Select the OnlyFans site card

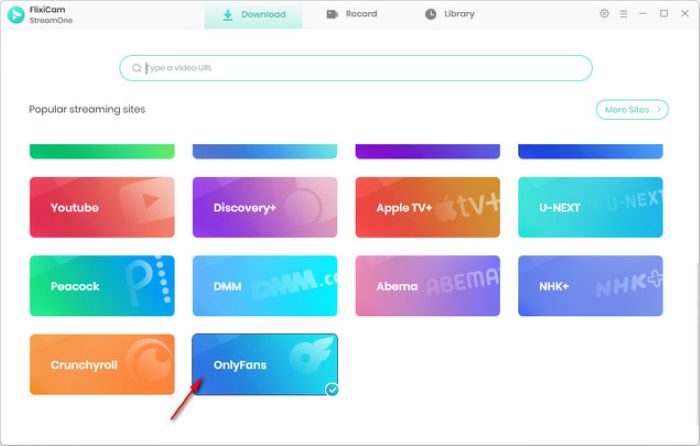pyautogui.click(x=265, y=364)
